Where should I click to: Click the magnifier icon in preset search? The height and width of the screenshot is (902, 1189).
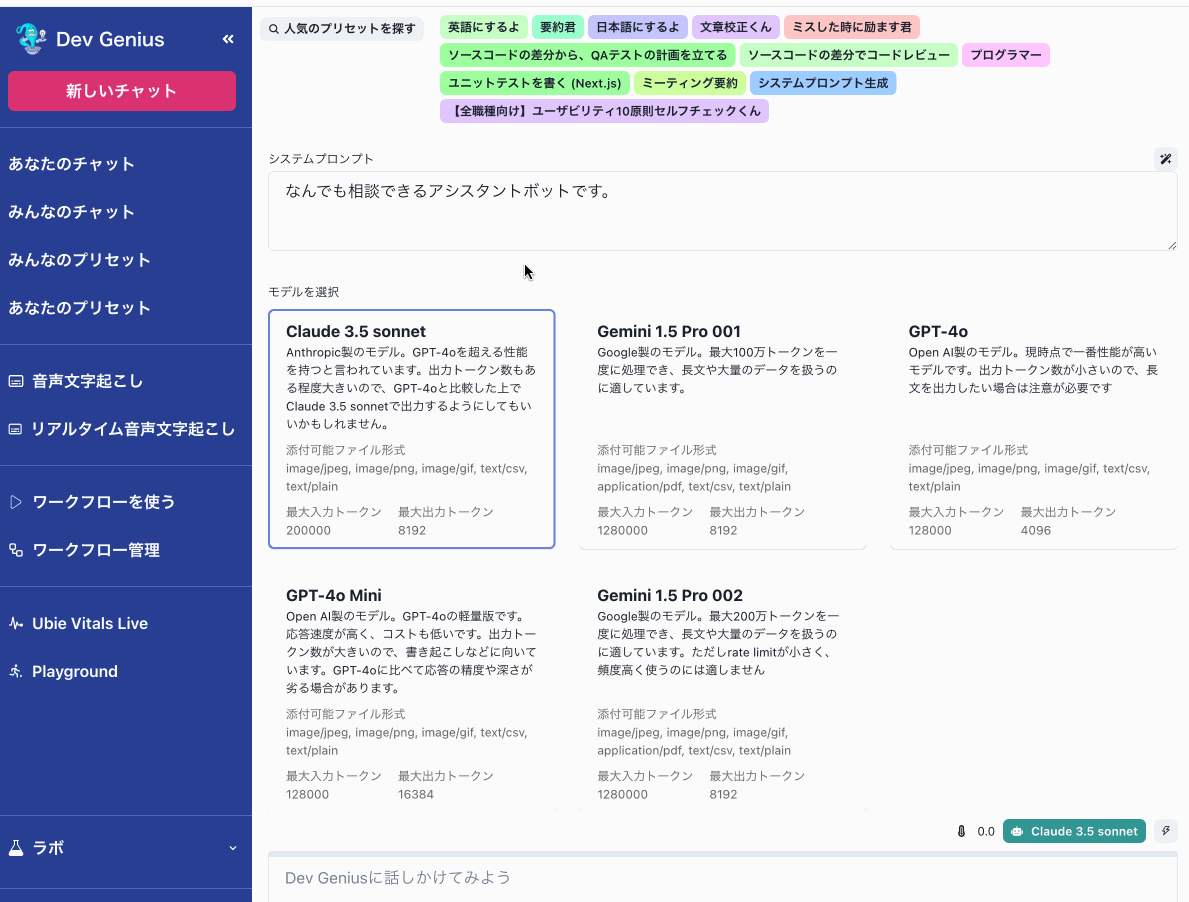pos(274,29)
